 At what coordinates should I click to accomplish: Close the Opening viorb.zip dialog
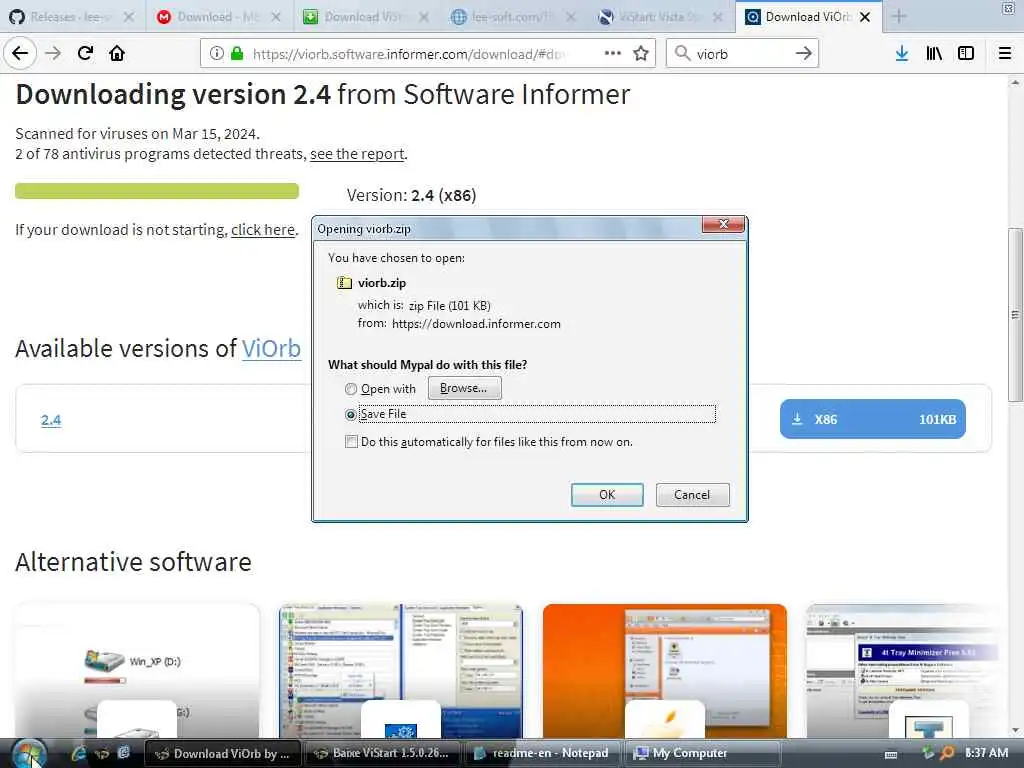[x=723, y=224]
